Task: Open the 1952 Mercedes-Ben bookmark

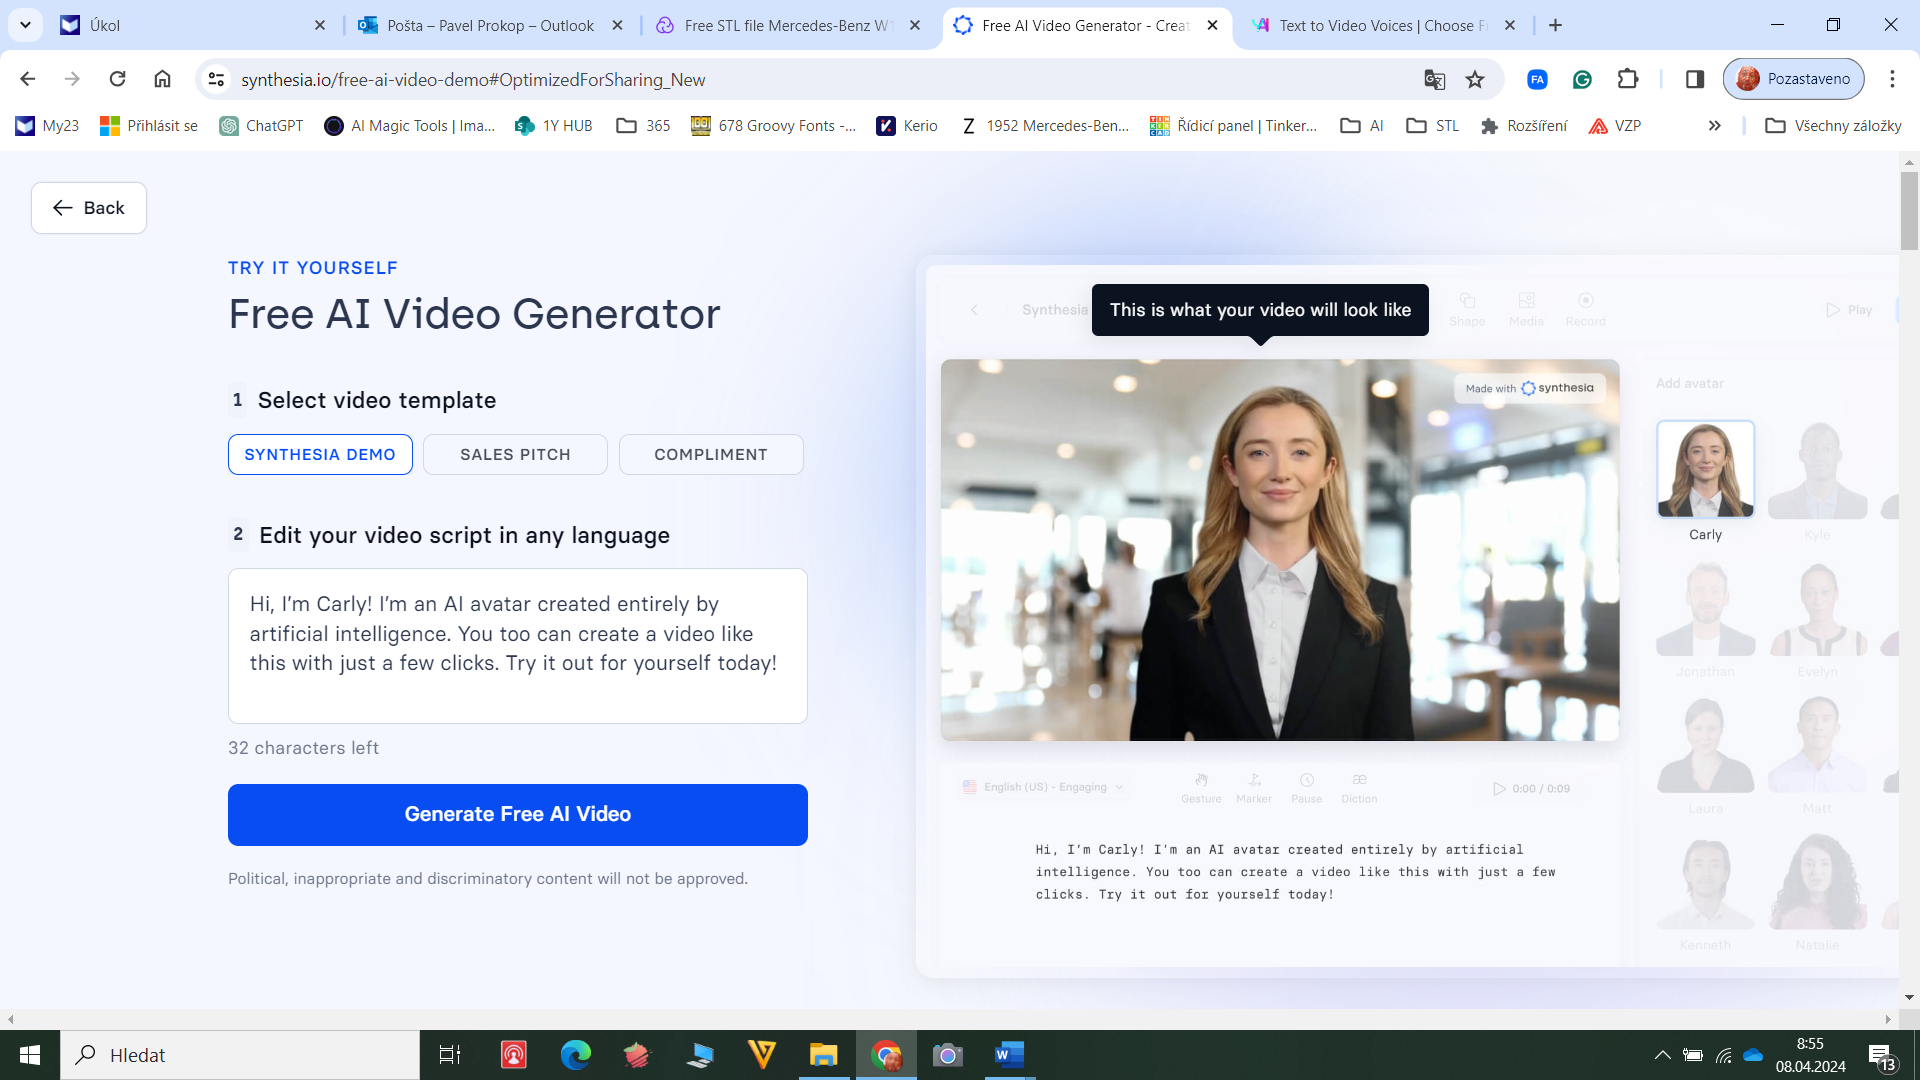Action: coord(1044,125)
